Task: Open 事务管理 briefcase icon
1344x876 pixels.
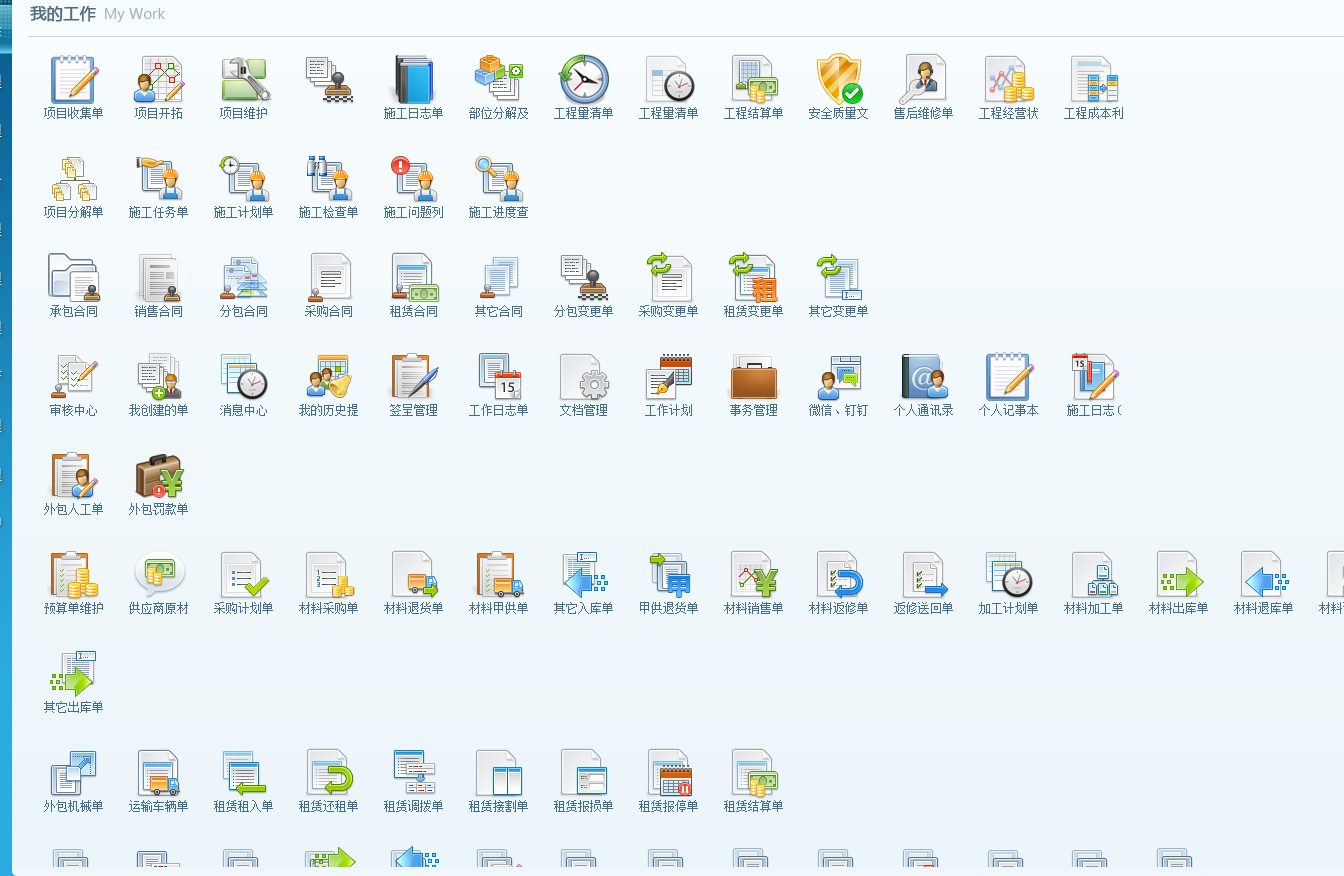Action: (753, 377)
